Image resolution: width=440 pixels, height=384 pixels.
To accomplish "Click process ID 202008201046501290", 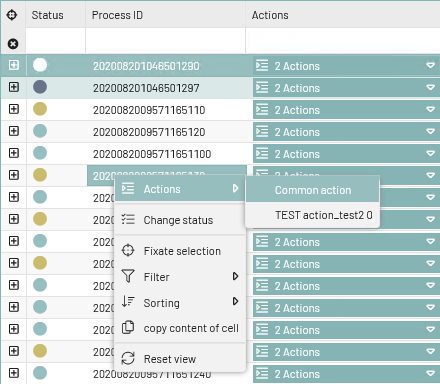I will coord(146,66).
